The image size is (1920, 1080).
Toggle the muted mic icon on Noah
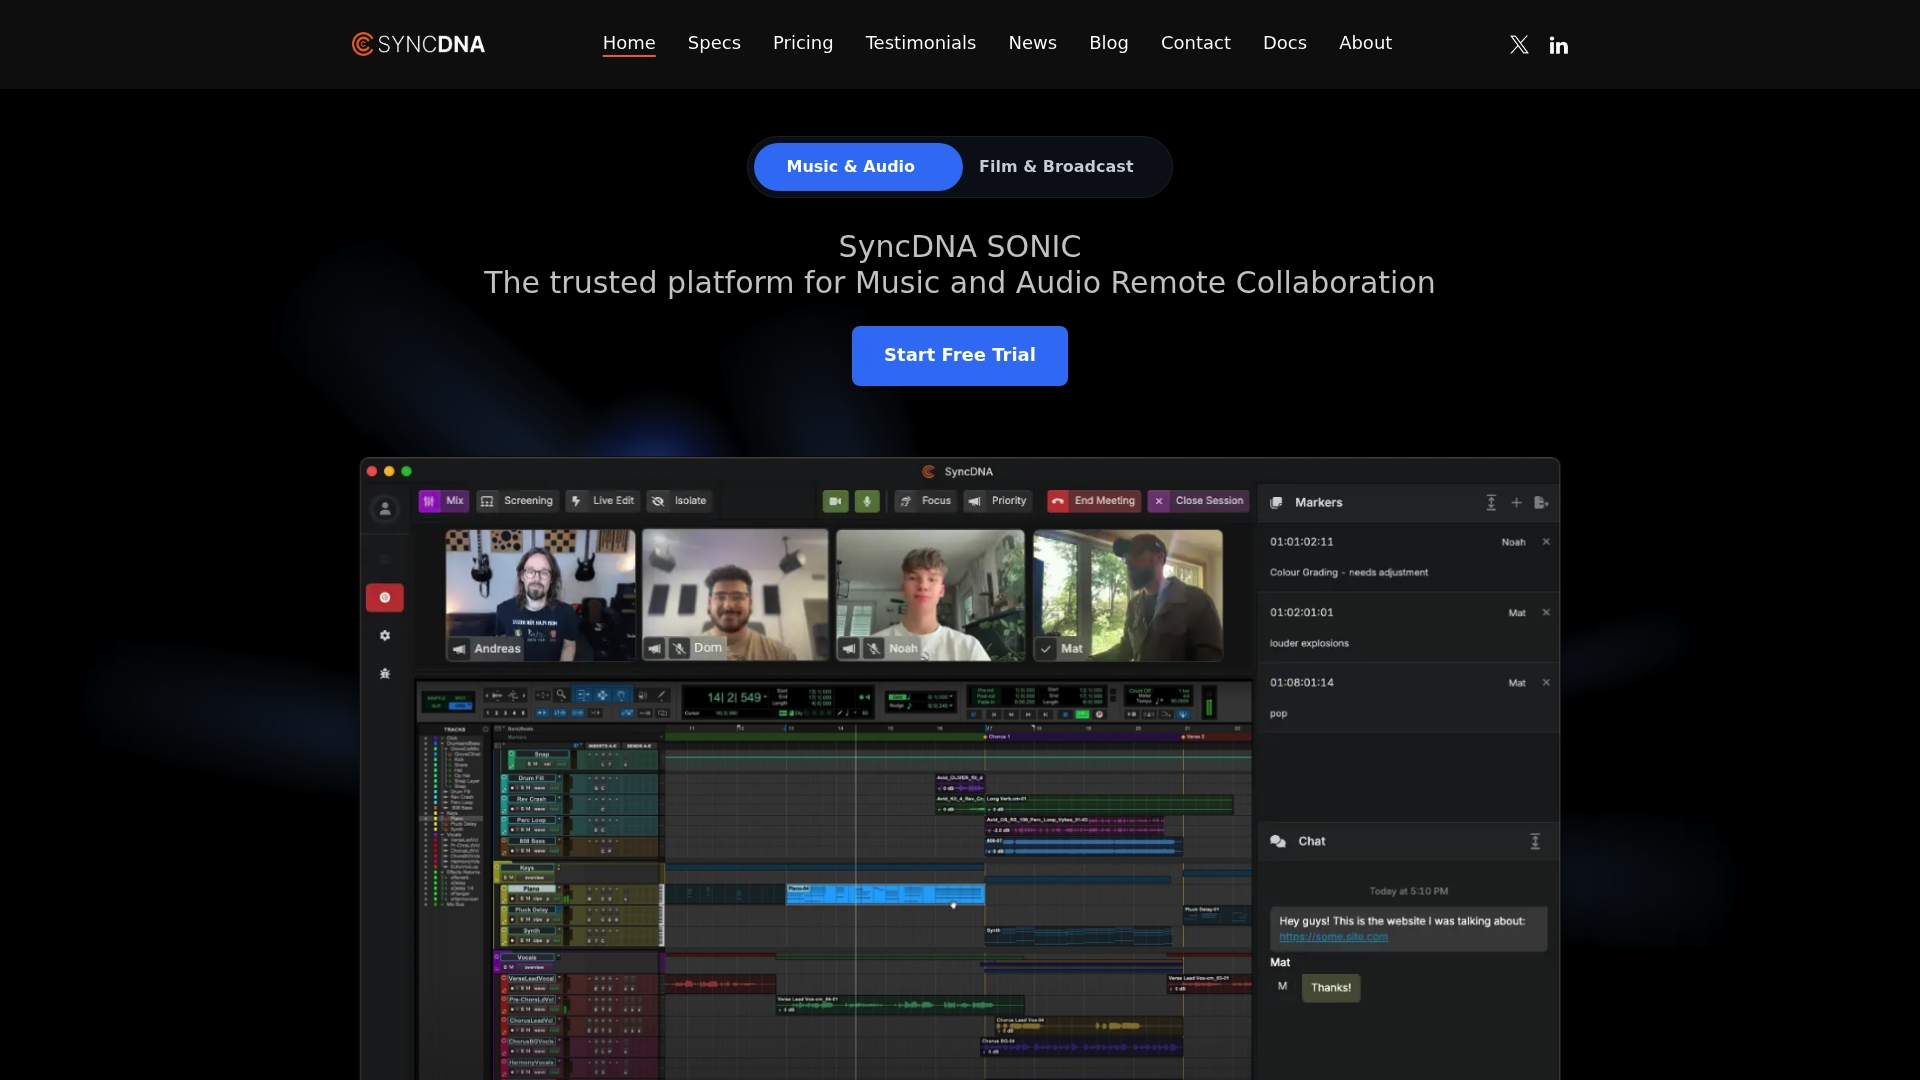pyautogui.click(x=874, y=648)
